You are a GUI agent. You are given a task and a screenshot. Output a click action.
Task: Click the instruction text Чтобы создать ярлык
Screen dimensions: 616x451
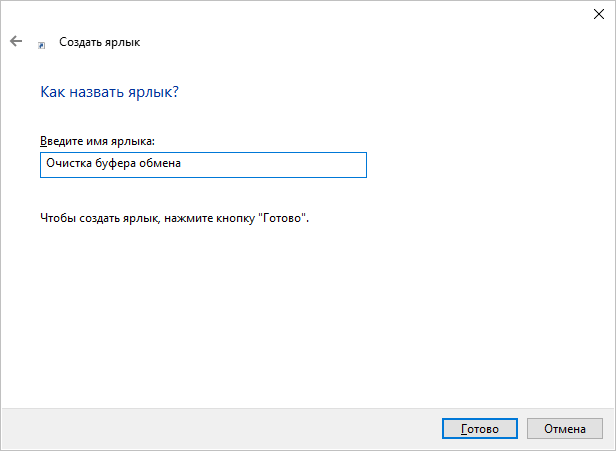tap(98, 217)
